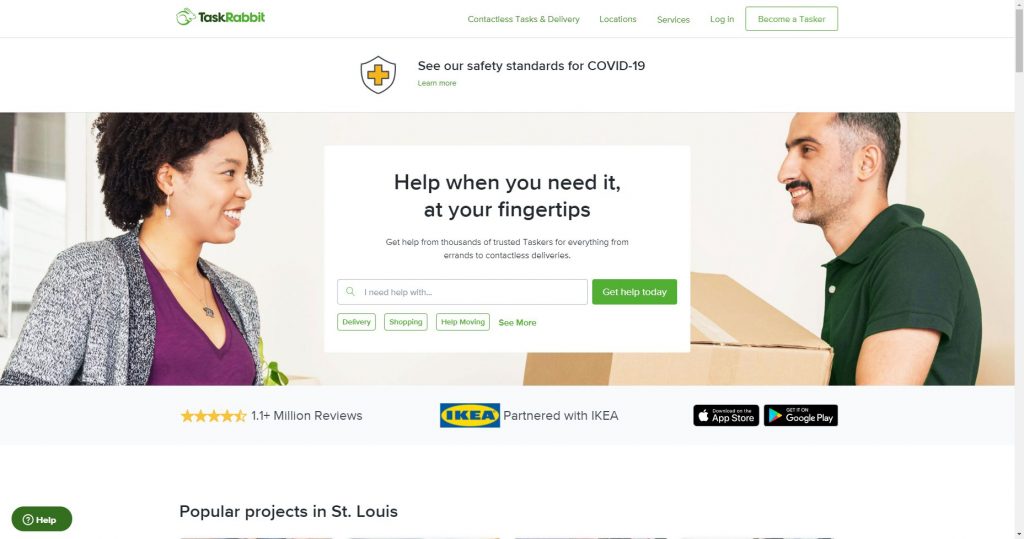Focus the 'I need help with...' field
Image resolution: width=1024 pixels, height=539 pixels.
tap(462, 292)
